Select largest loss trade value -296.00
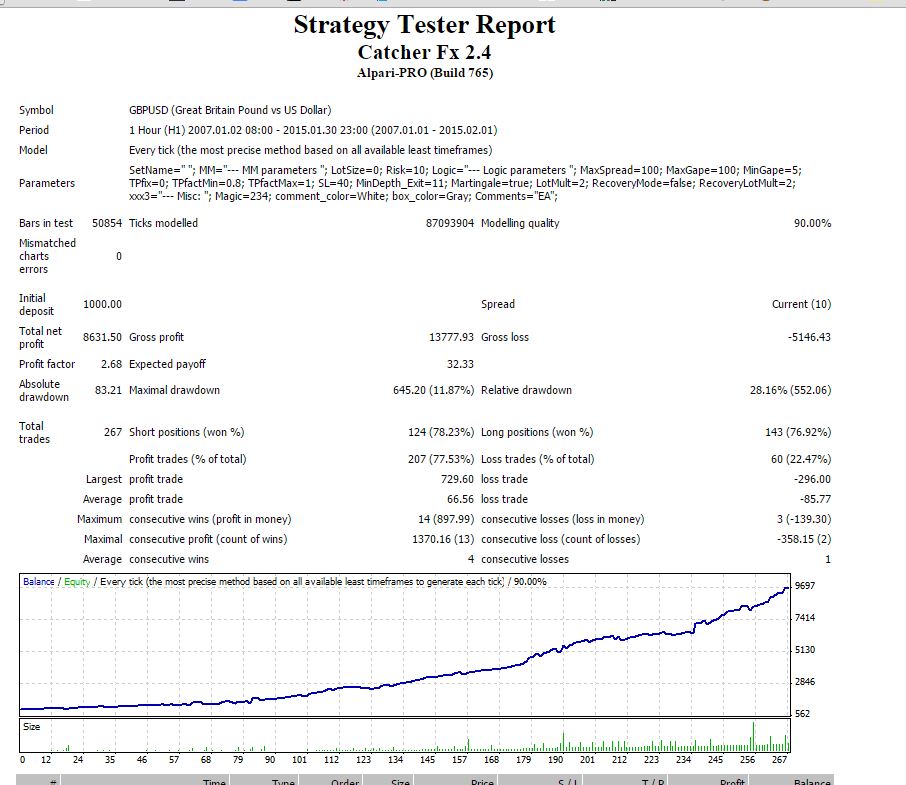 812,479
